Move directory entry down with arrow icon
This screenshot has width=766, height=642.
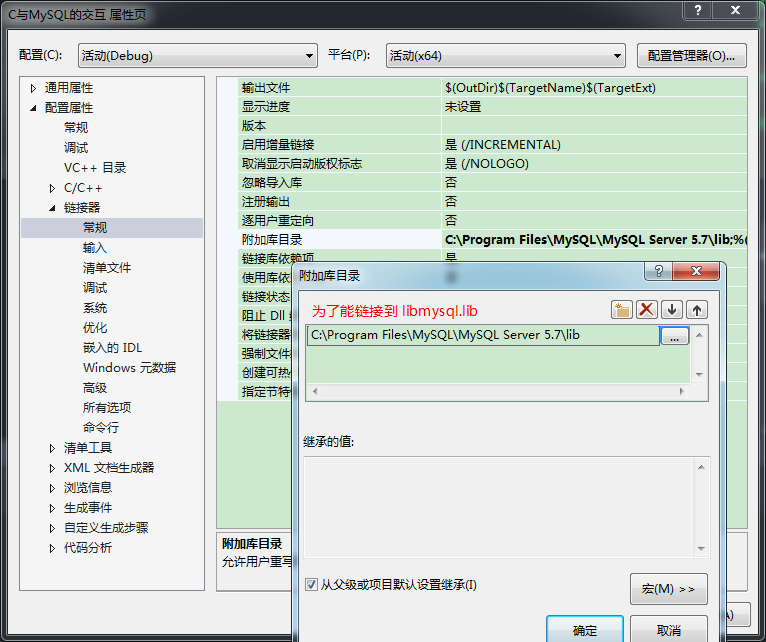(x=673, y=310)
